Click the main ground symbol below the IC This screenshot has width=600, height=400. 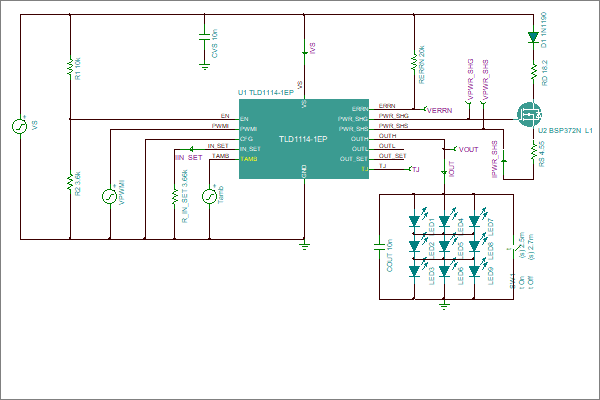coord(305,245)
